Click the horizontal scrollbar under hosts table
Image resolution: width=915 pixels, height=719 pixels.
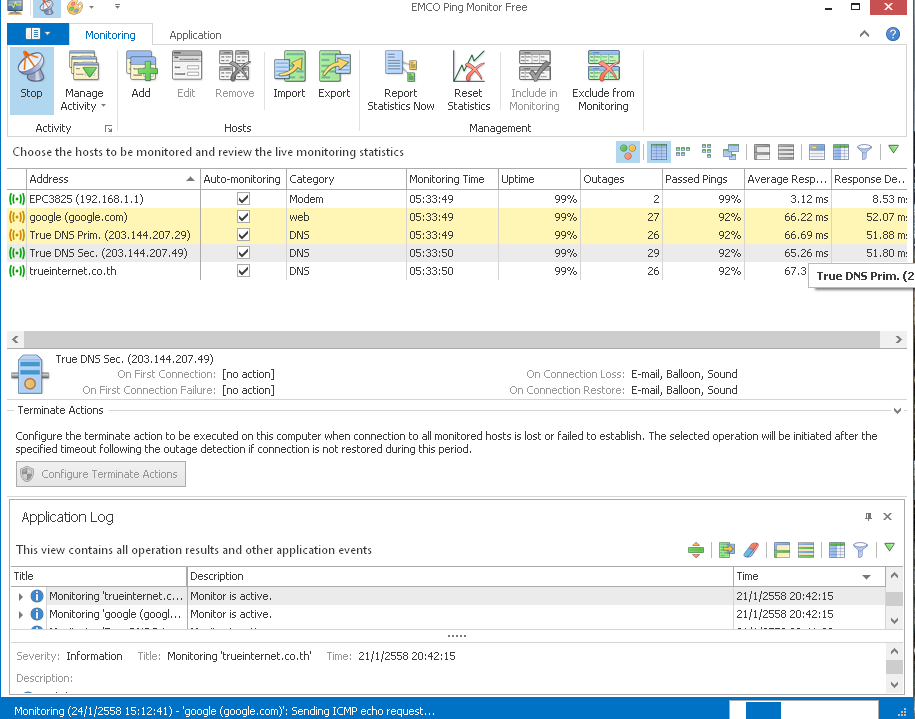(x=450, y=340)
